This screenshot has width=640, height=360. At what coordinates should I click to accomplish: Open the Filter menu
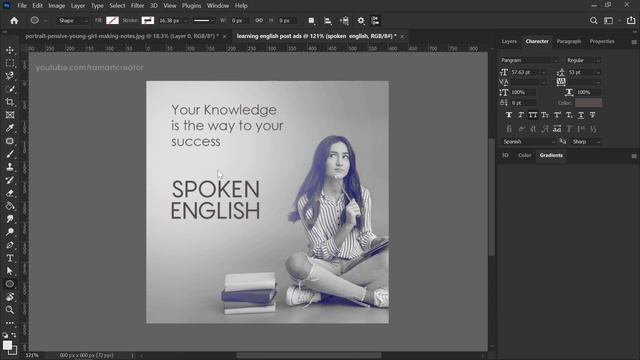(x=138, y=6)
